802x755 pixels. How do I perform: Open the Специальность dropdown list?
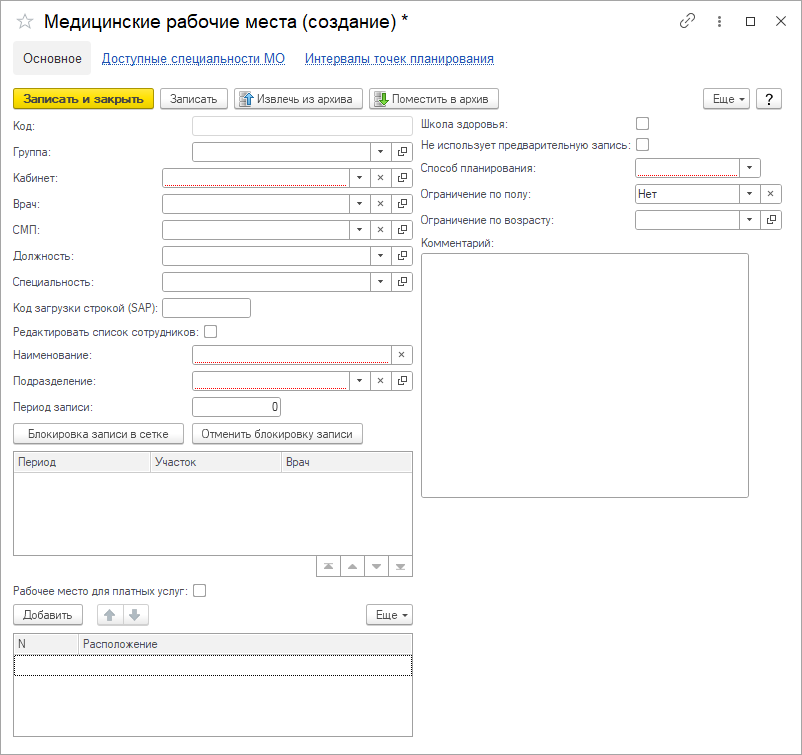point(380,282)
